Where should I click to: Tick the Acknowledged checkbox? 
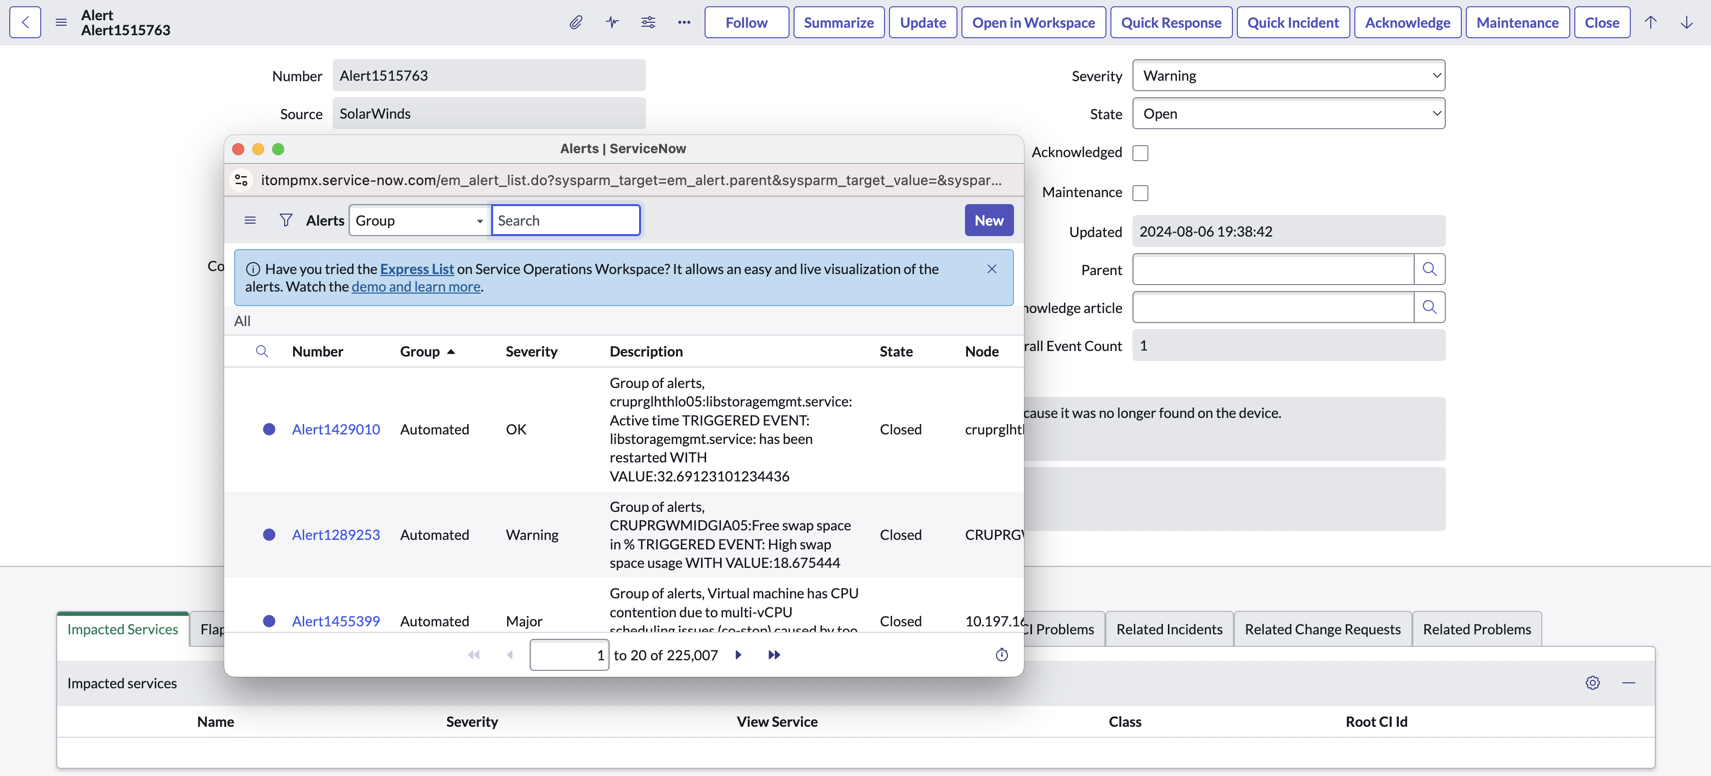pos(1140,153)
